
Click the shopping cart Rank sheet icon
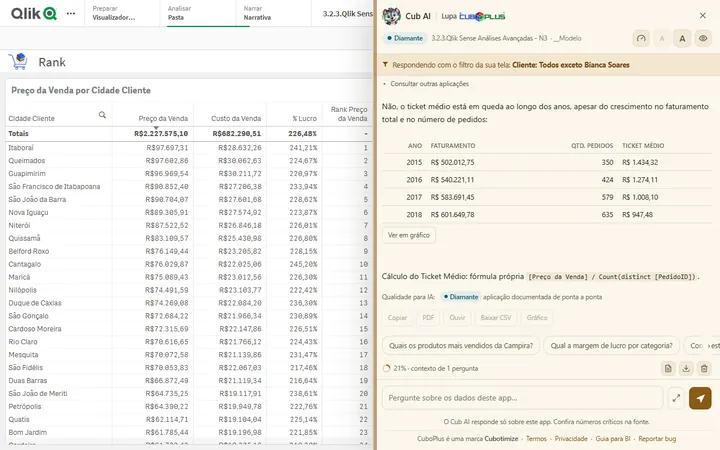click(18, 62)
